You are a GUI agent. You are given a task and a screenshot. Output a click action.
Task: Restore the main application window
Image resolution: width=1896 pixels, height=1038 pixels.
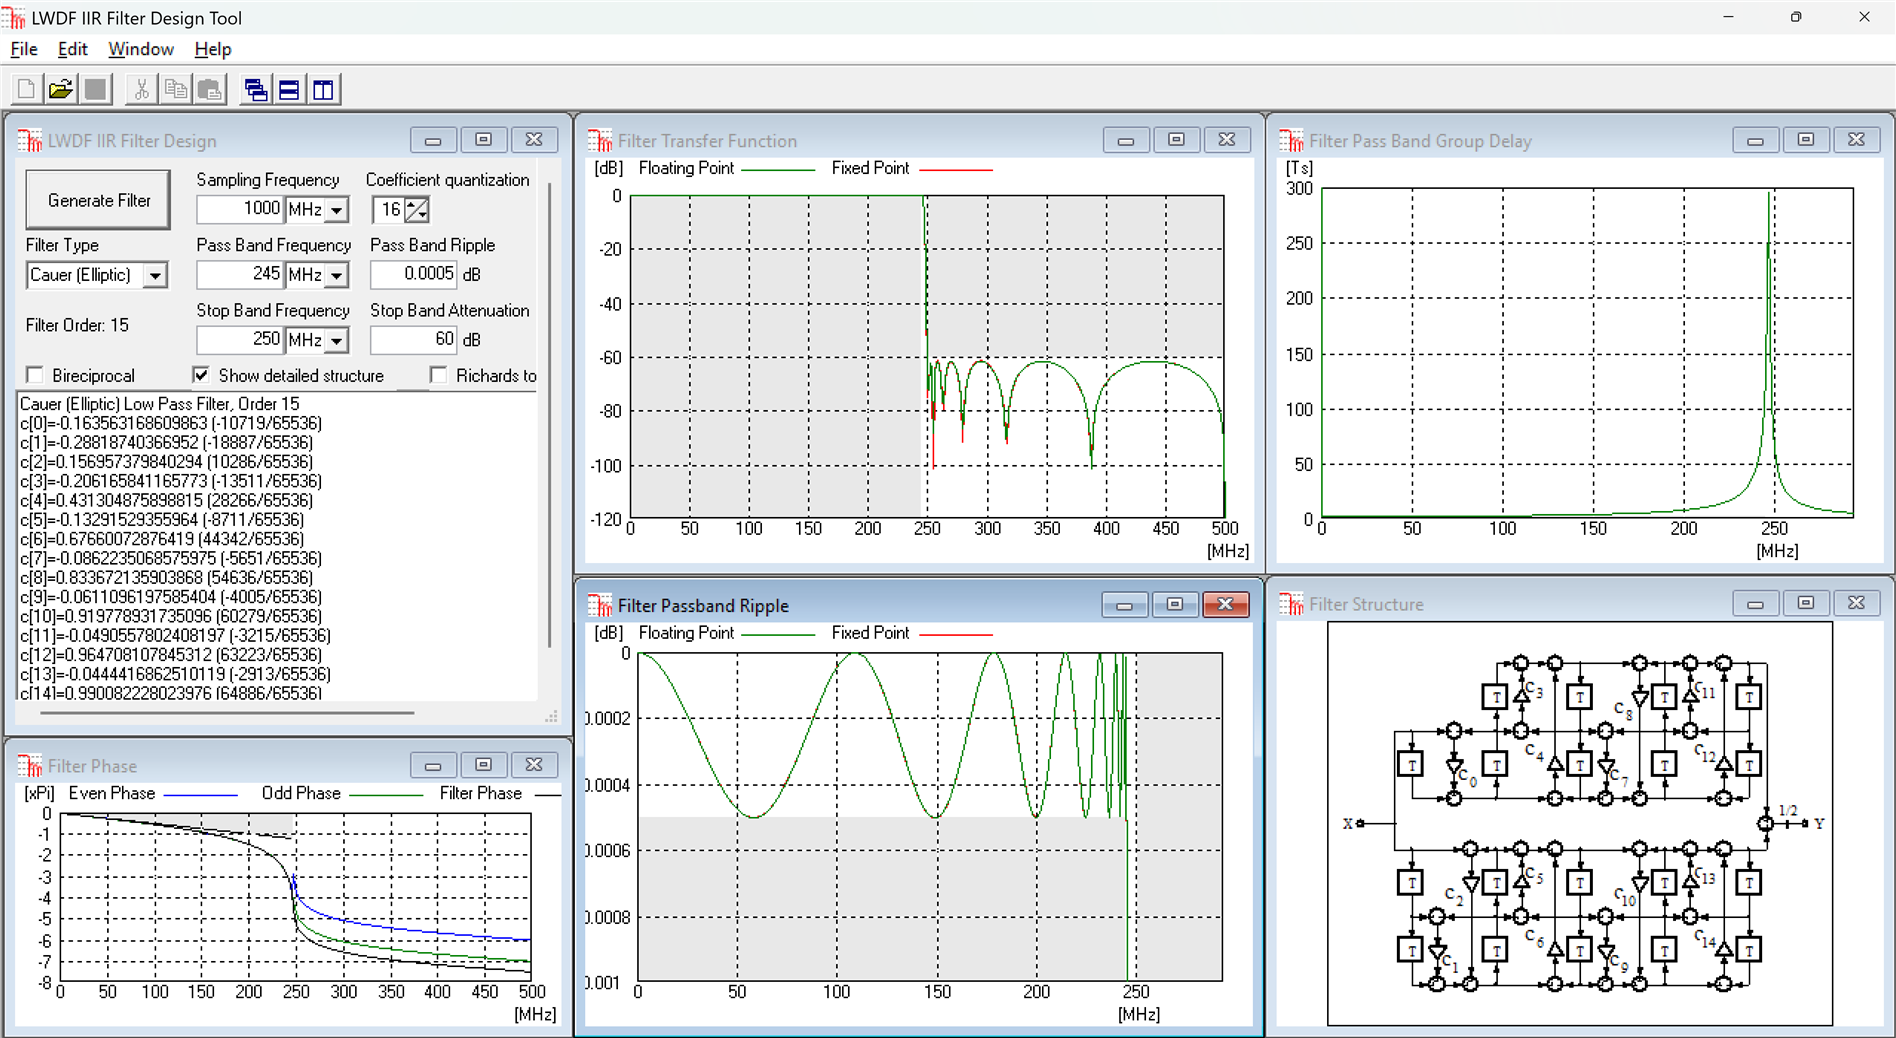pyautogui.click(x=1796, y=17)
